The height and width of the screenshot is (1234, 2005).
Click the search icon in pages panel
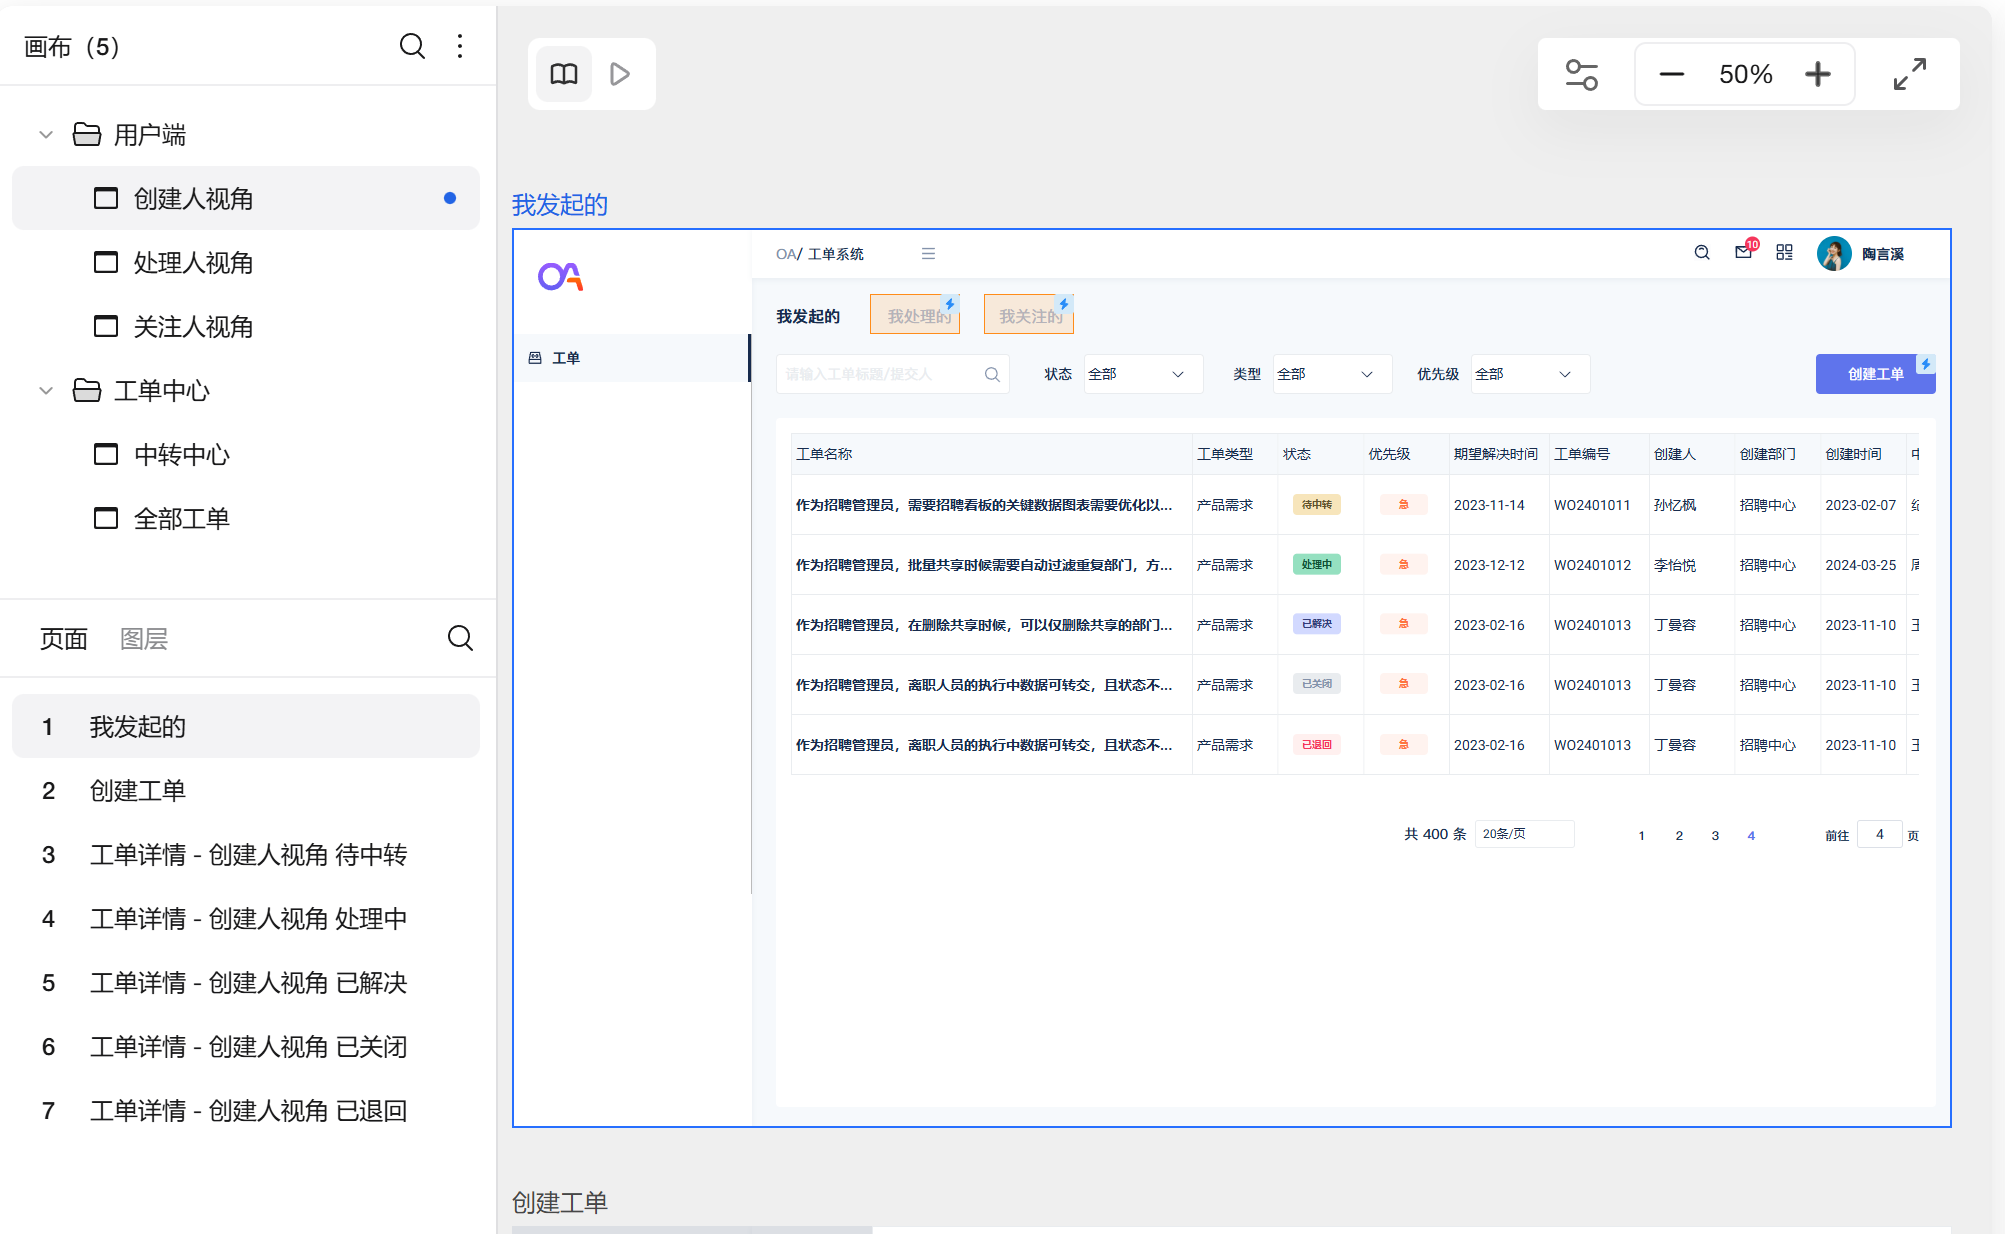(460, 638)
